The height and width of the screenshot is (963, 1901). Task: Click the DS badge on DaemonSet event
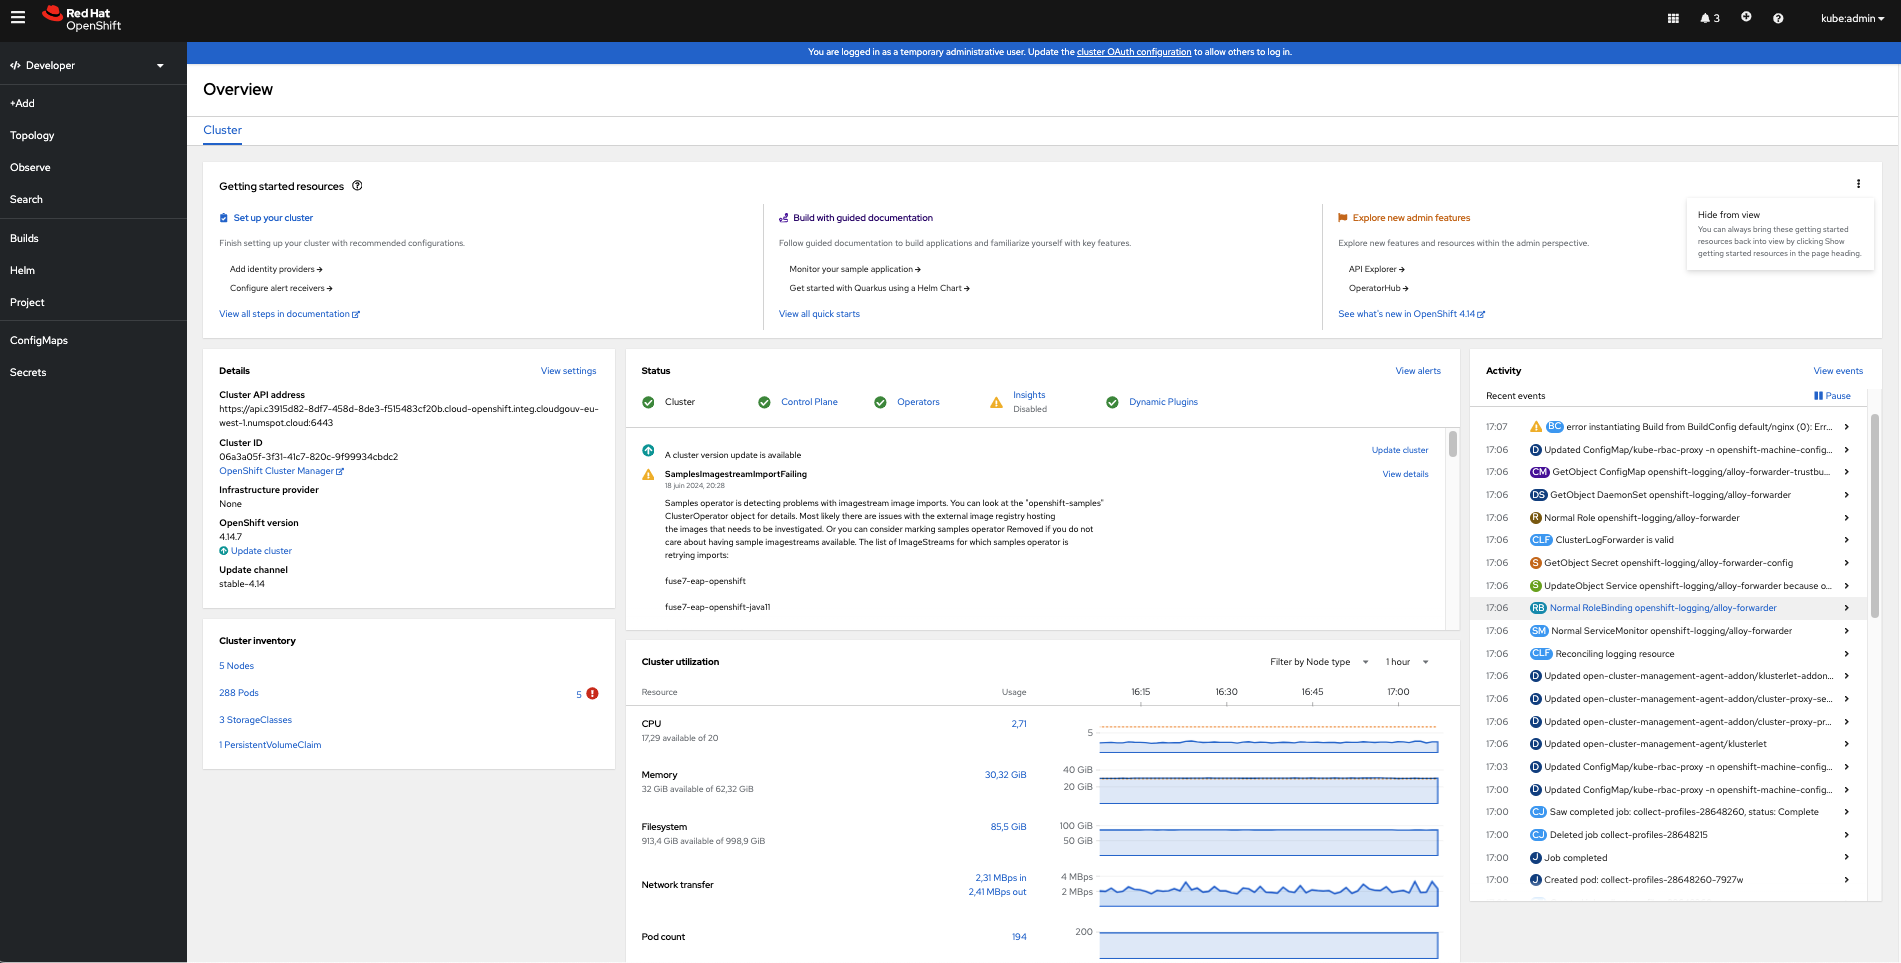(1538, 495)
